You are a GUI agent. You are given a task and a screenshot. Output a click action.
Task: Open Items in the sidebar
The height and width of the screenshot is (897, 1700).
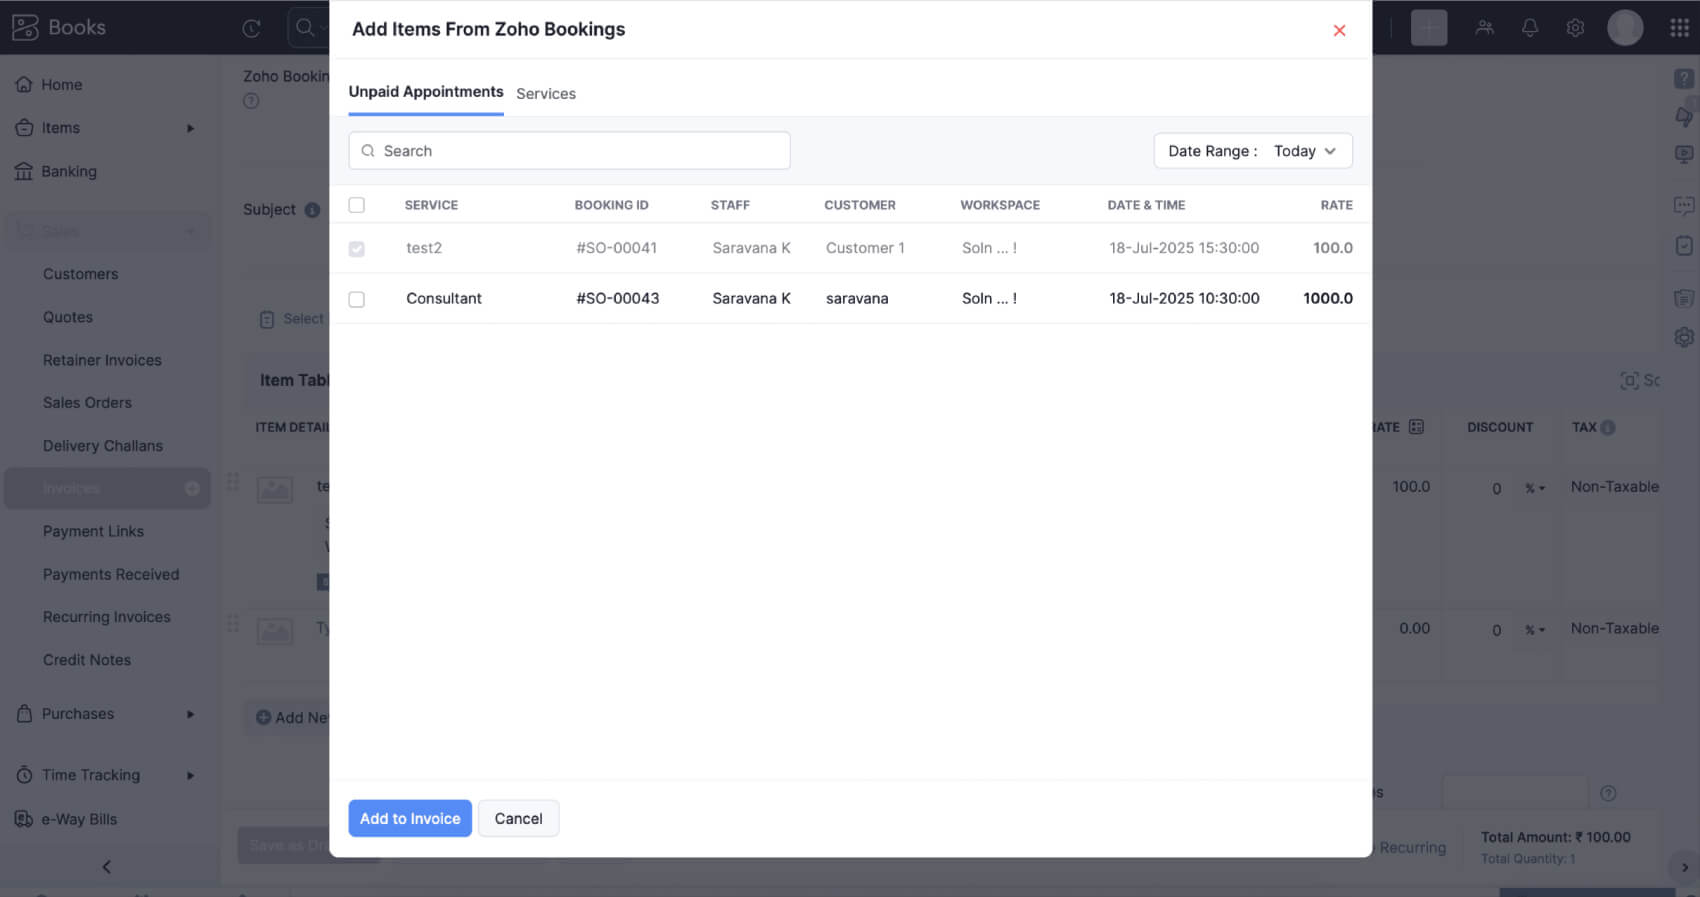point(61,128)
